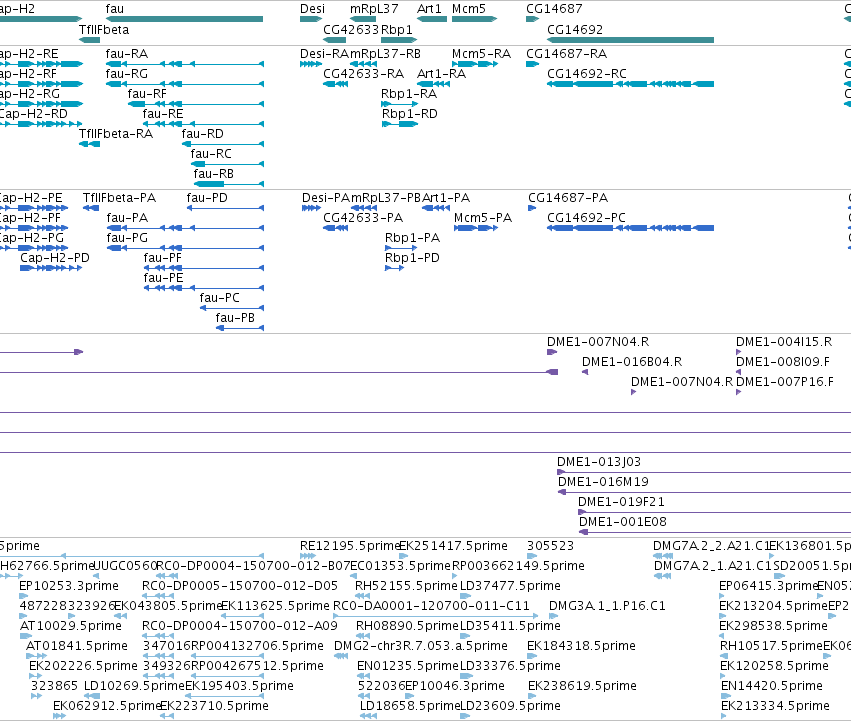Open protein fau-PA
This screenshot has height=721, width=851.
click(x=127, y=218)
